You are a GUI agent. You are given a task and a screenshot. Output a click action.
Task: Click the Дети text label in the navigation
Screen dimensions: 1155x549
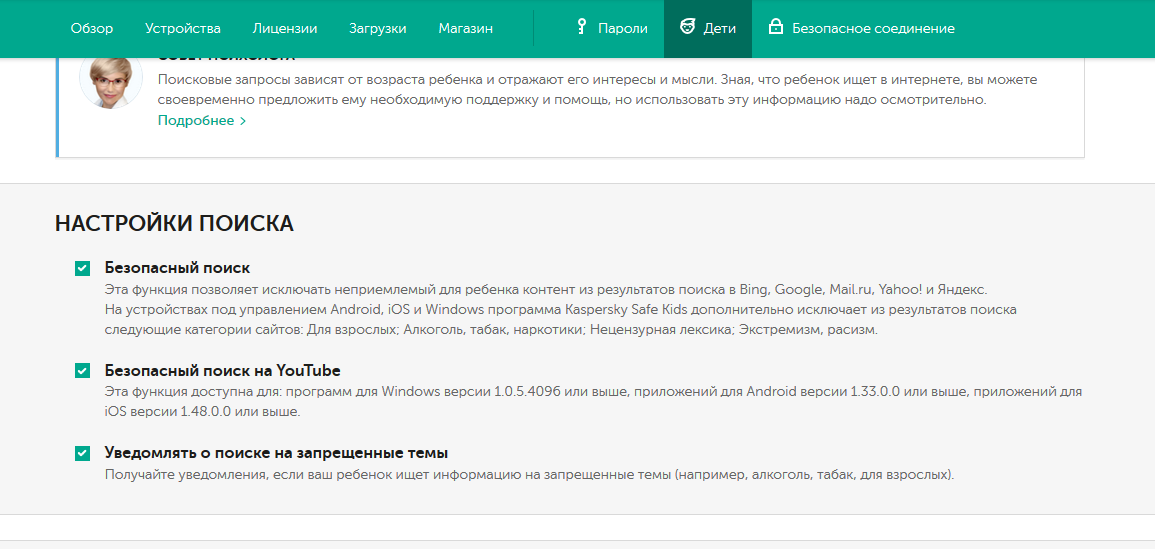pyautogui.click(x=720, y=28)
